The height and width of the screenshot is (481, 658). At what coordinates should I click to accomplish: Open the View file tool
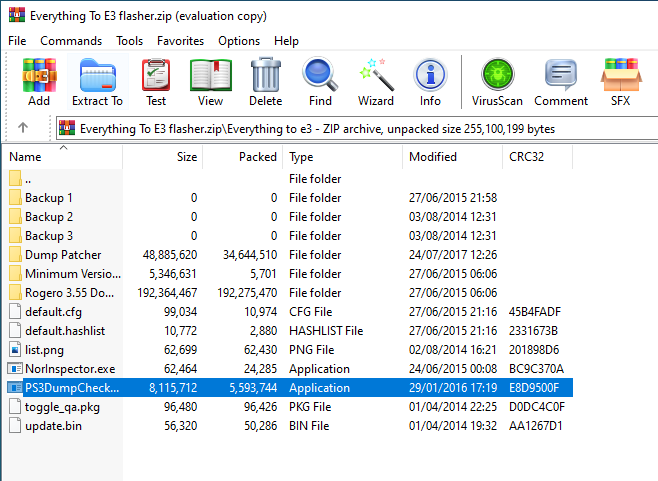coord(210,81)
